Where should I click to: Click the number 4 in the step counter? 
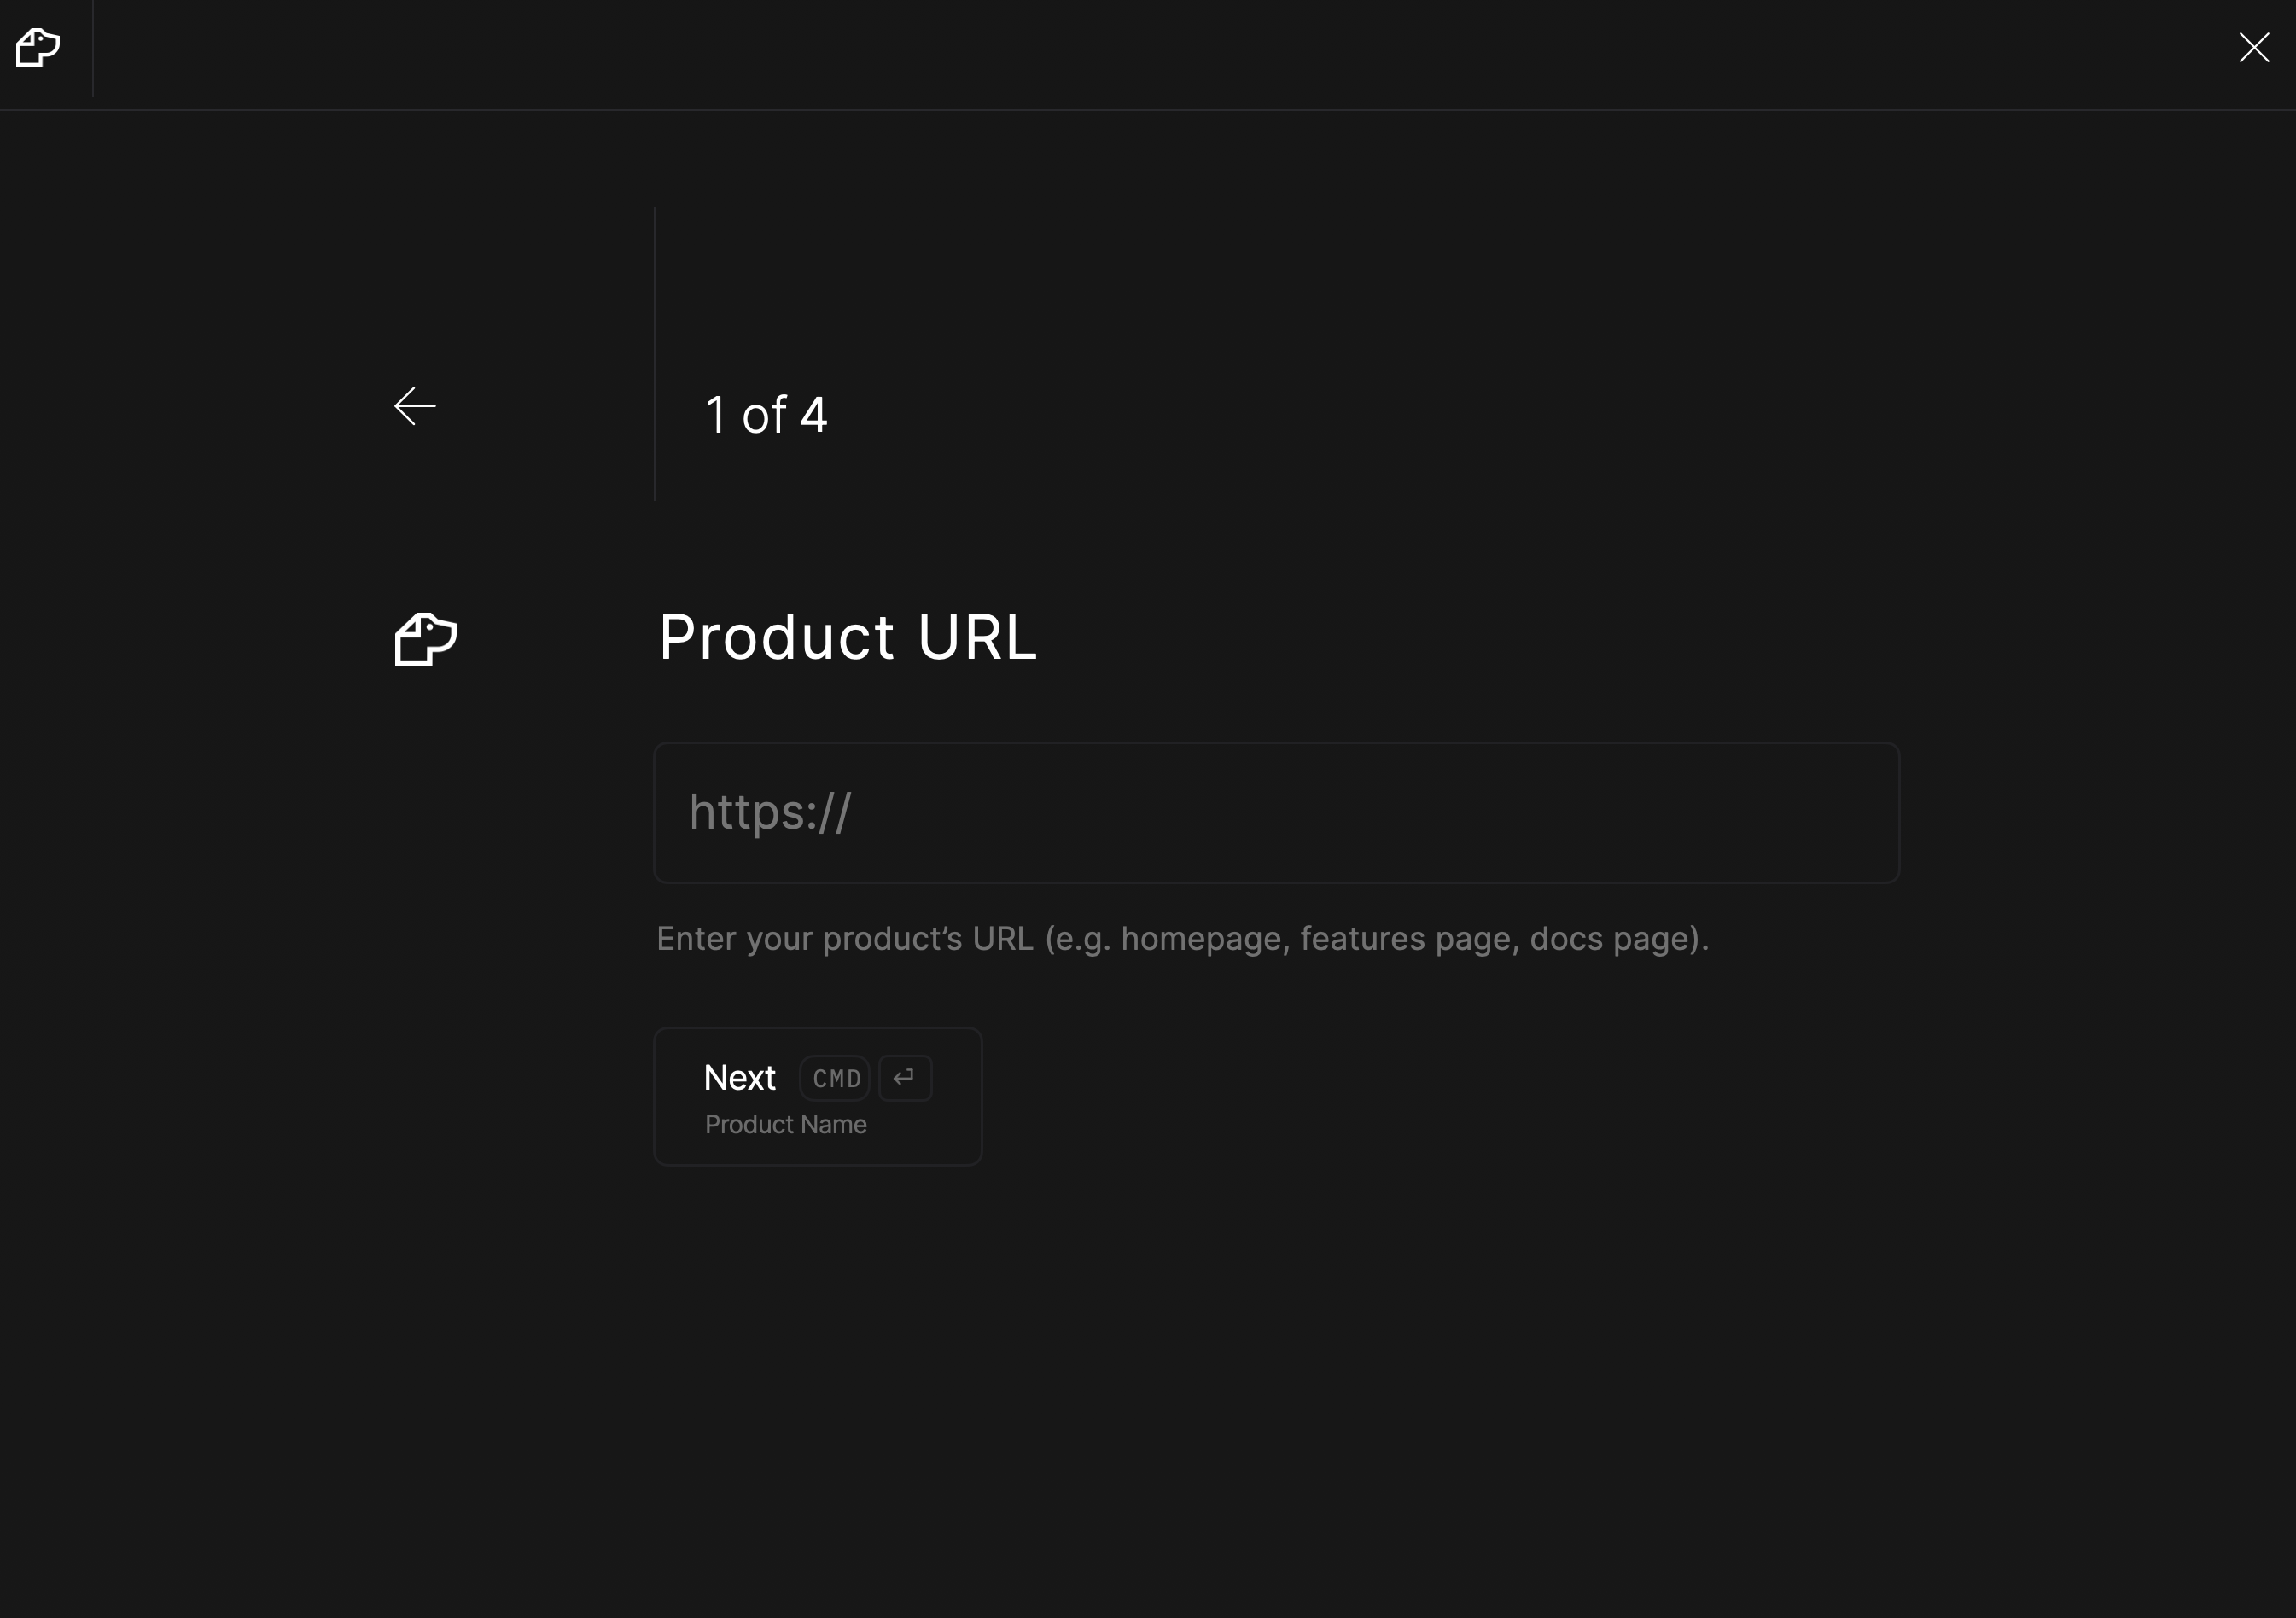[814, 415]
